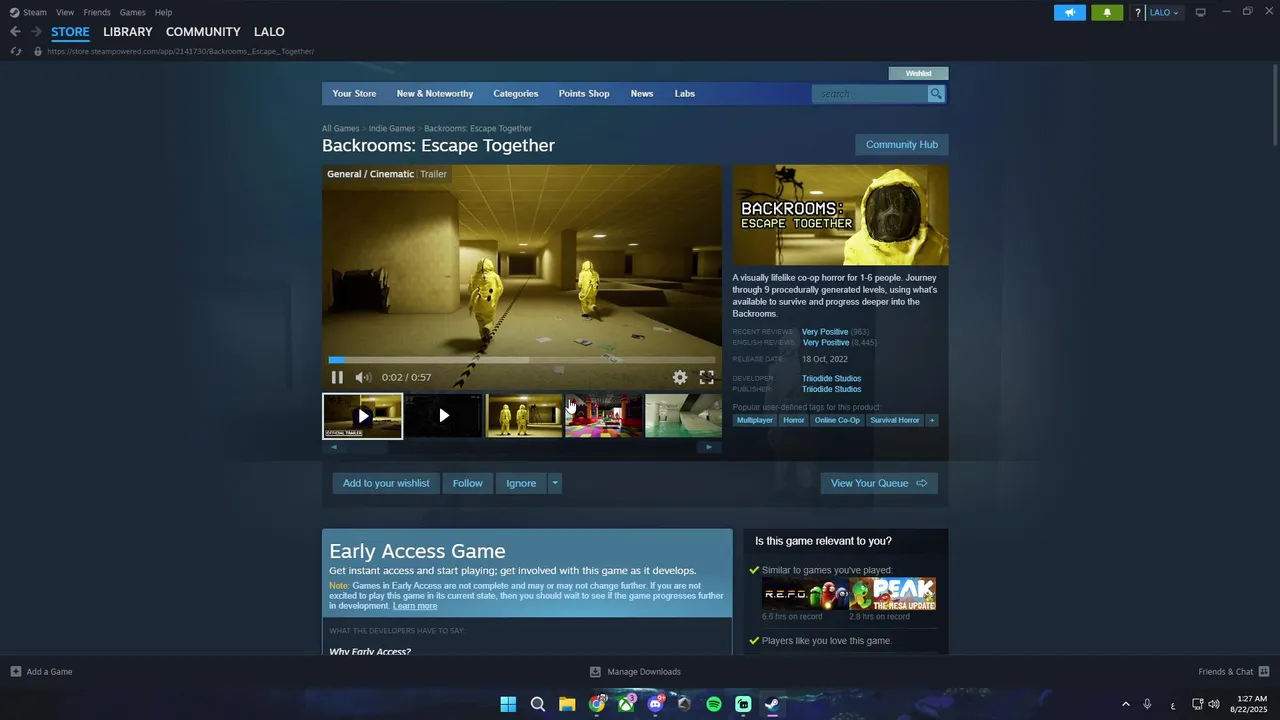Open the notifications bell
Image resolution: width=1280 pixels, height=720 pixels.
pos(1107,12)
